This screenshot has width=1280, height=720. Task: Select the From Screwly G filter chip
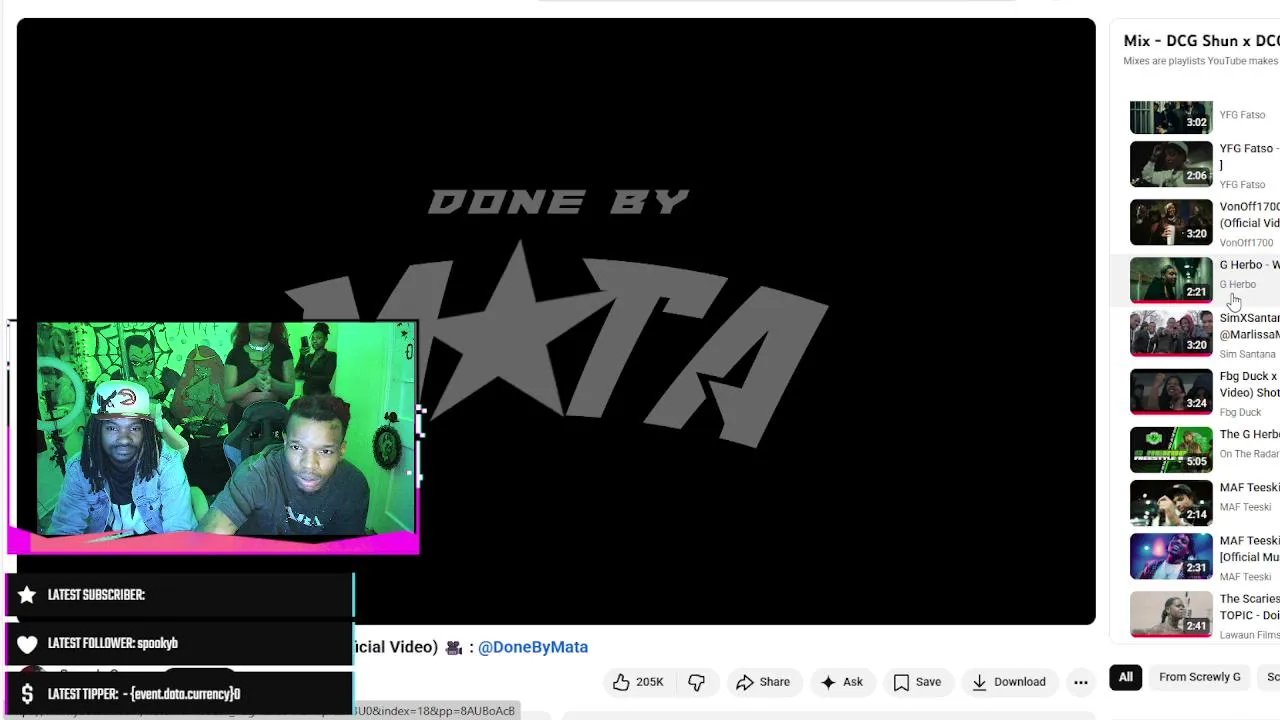tap(1199, 677)
